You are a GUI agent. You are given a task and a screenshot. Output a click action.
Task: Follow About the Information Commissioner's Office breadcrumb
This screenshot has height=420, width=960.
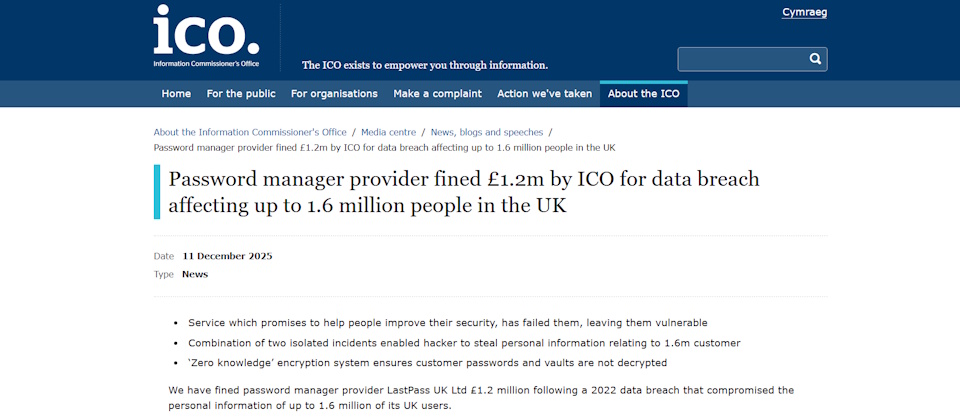click(x=250, y=132)
